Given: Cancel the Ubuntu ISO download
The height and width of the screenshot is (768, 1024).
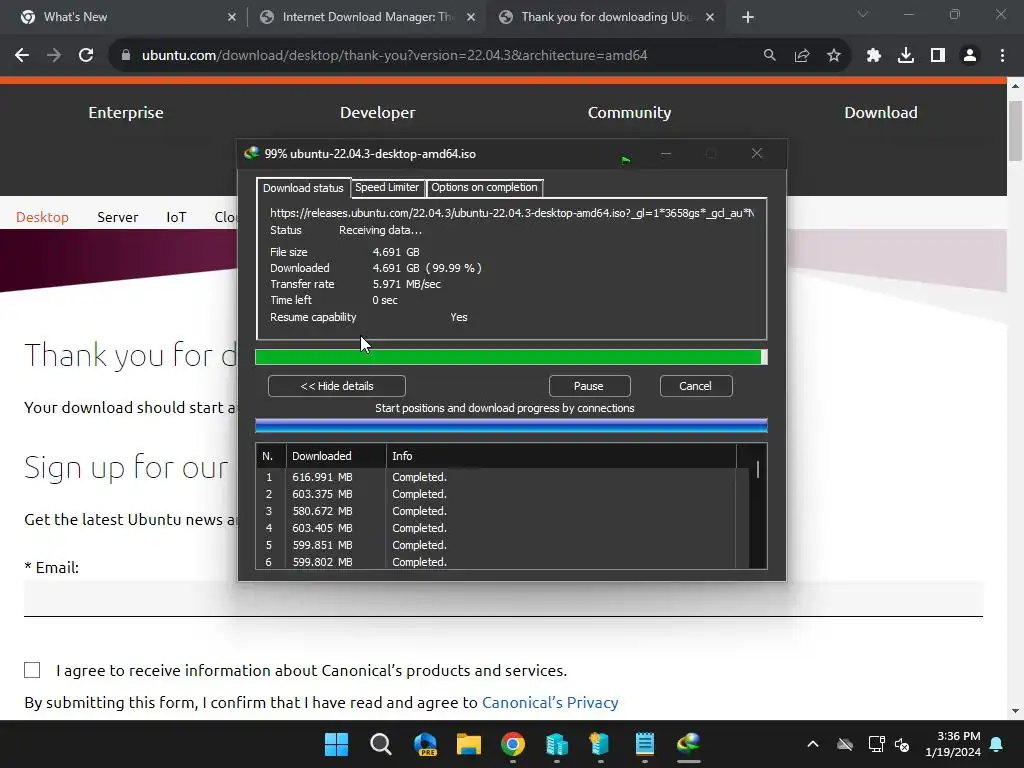Looking at the screenshot, I should click(x=696, y=386).
